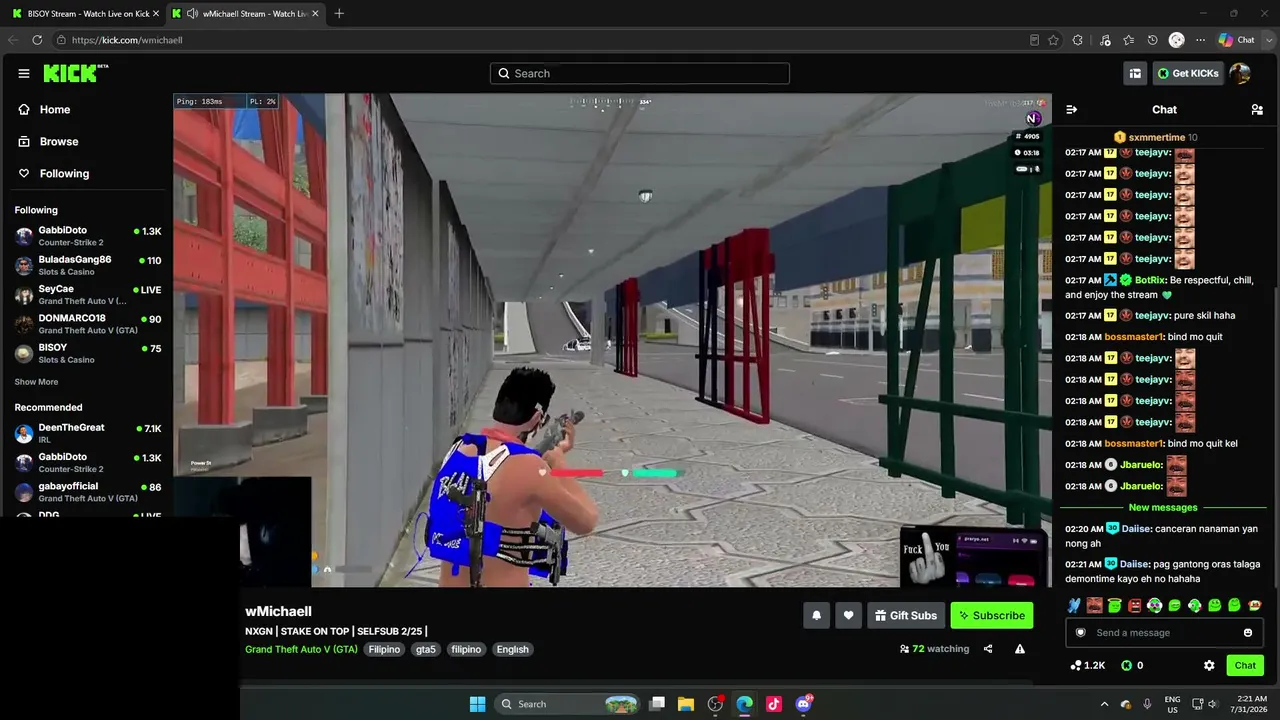Screen dimensions: 1280x720
Task: Open chat settings gear
Action: (1209, 666)
